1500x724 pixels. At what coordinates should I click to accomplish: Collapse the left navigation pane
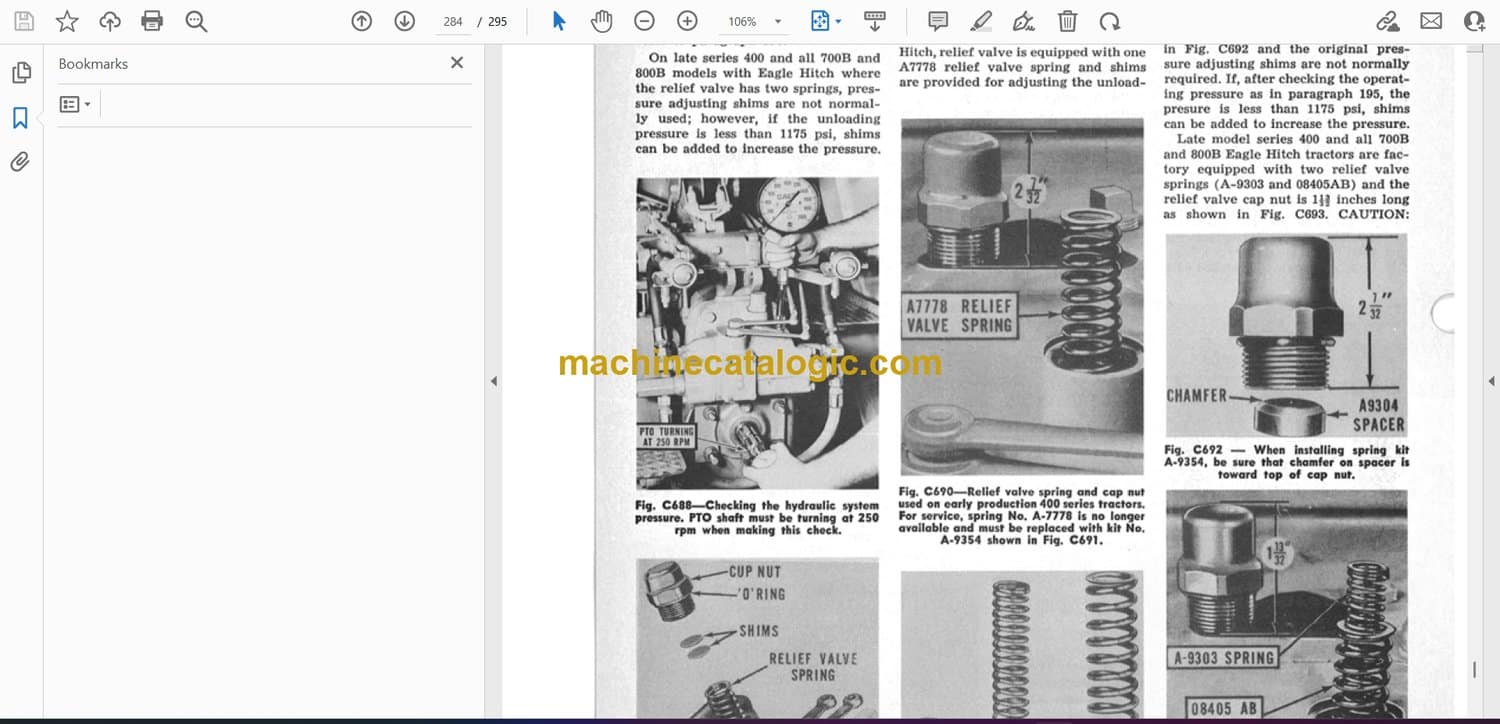point(493,381)
